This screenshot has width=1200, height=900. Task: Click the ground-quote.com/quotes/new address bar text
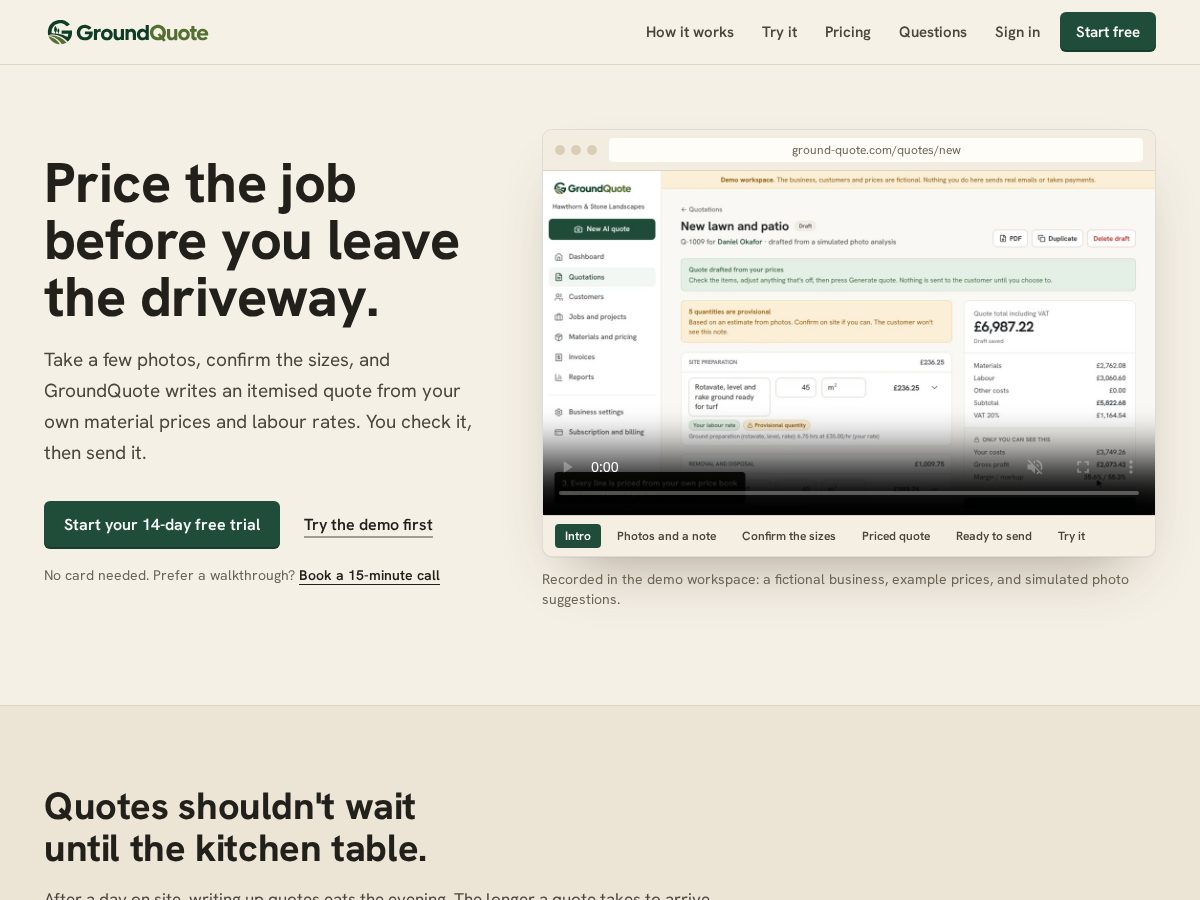pyautogui.click(x=876, y=150)
